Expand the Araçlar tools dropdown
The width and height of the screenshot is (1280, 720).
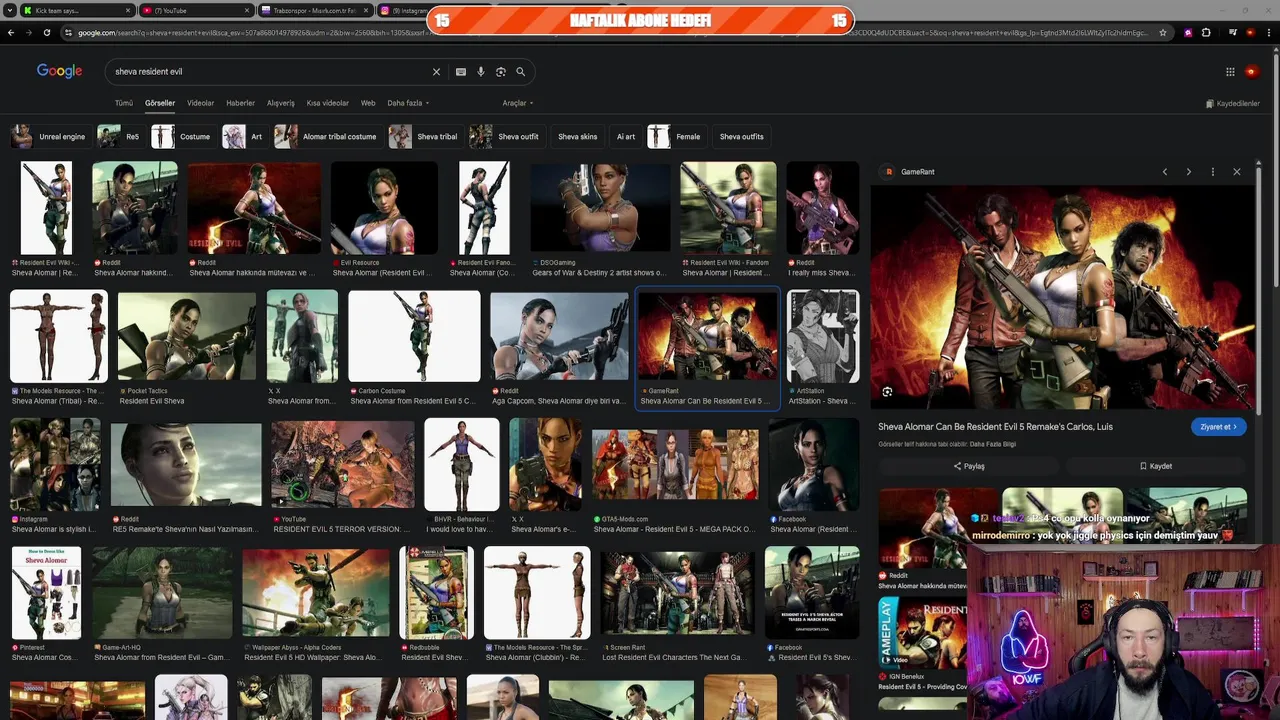[x=517, y=103]
